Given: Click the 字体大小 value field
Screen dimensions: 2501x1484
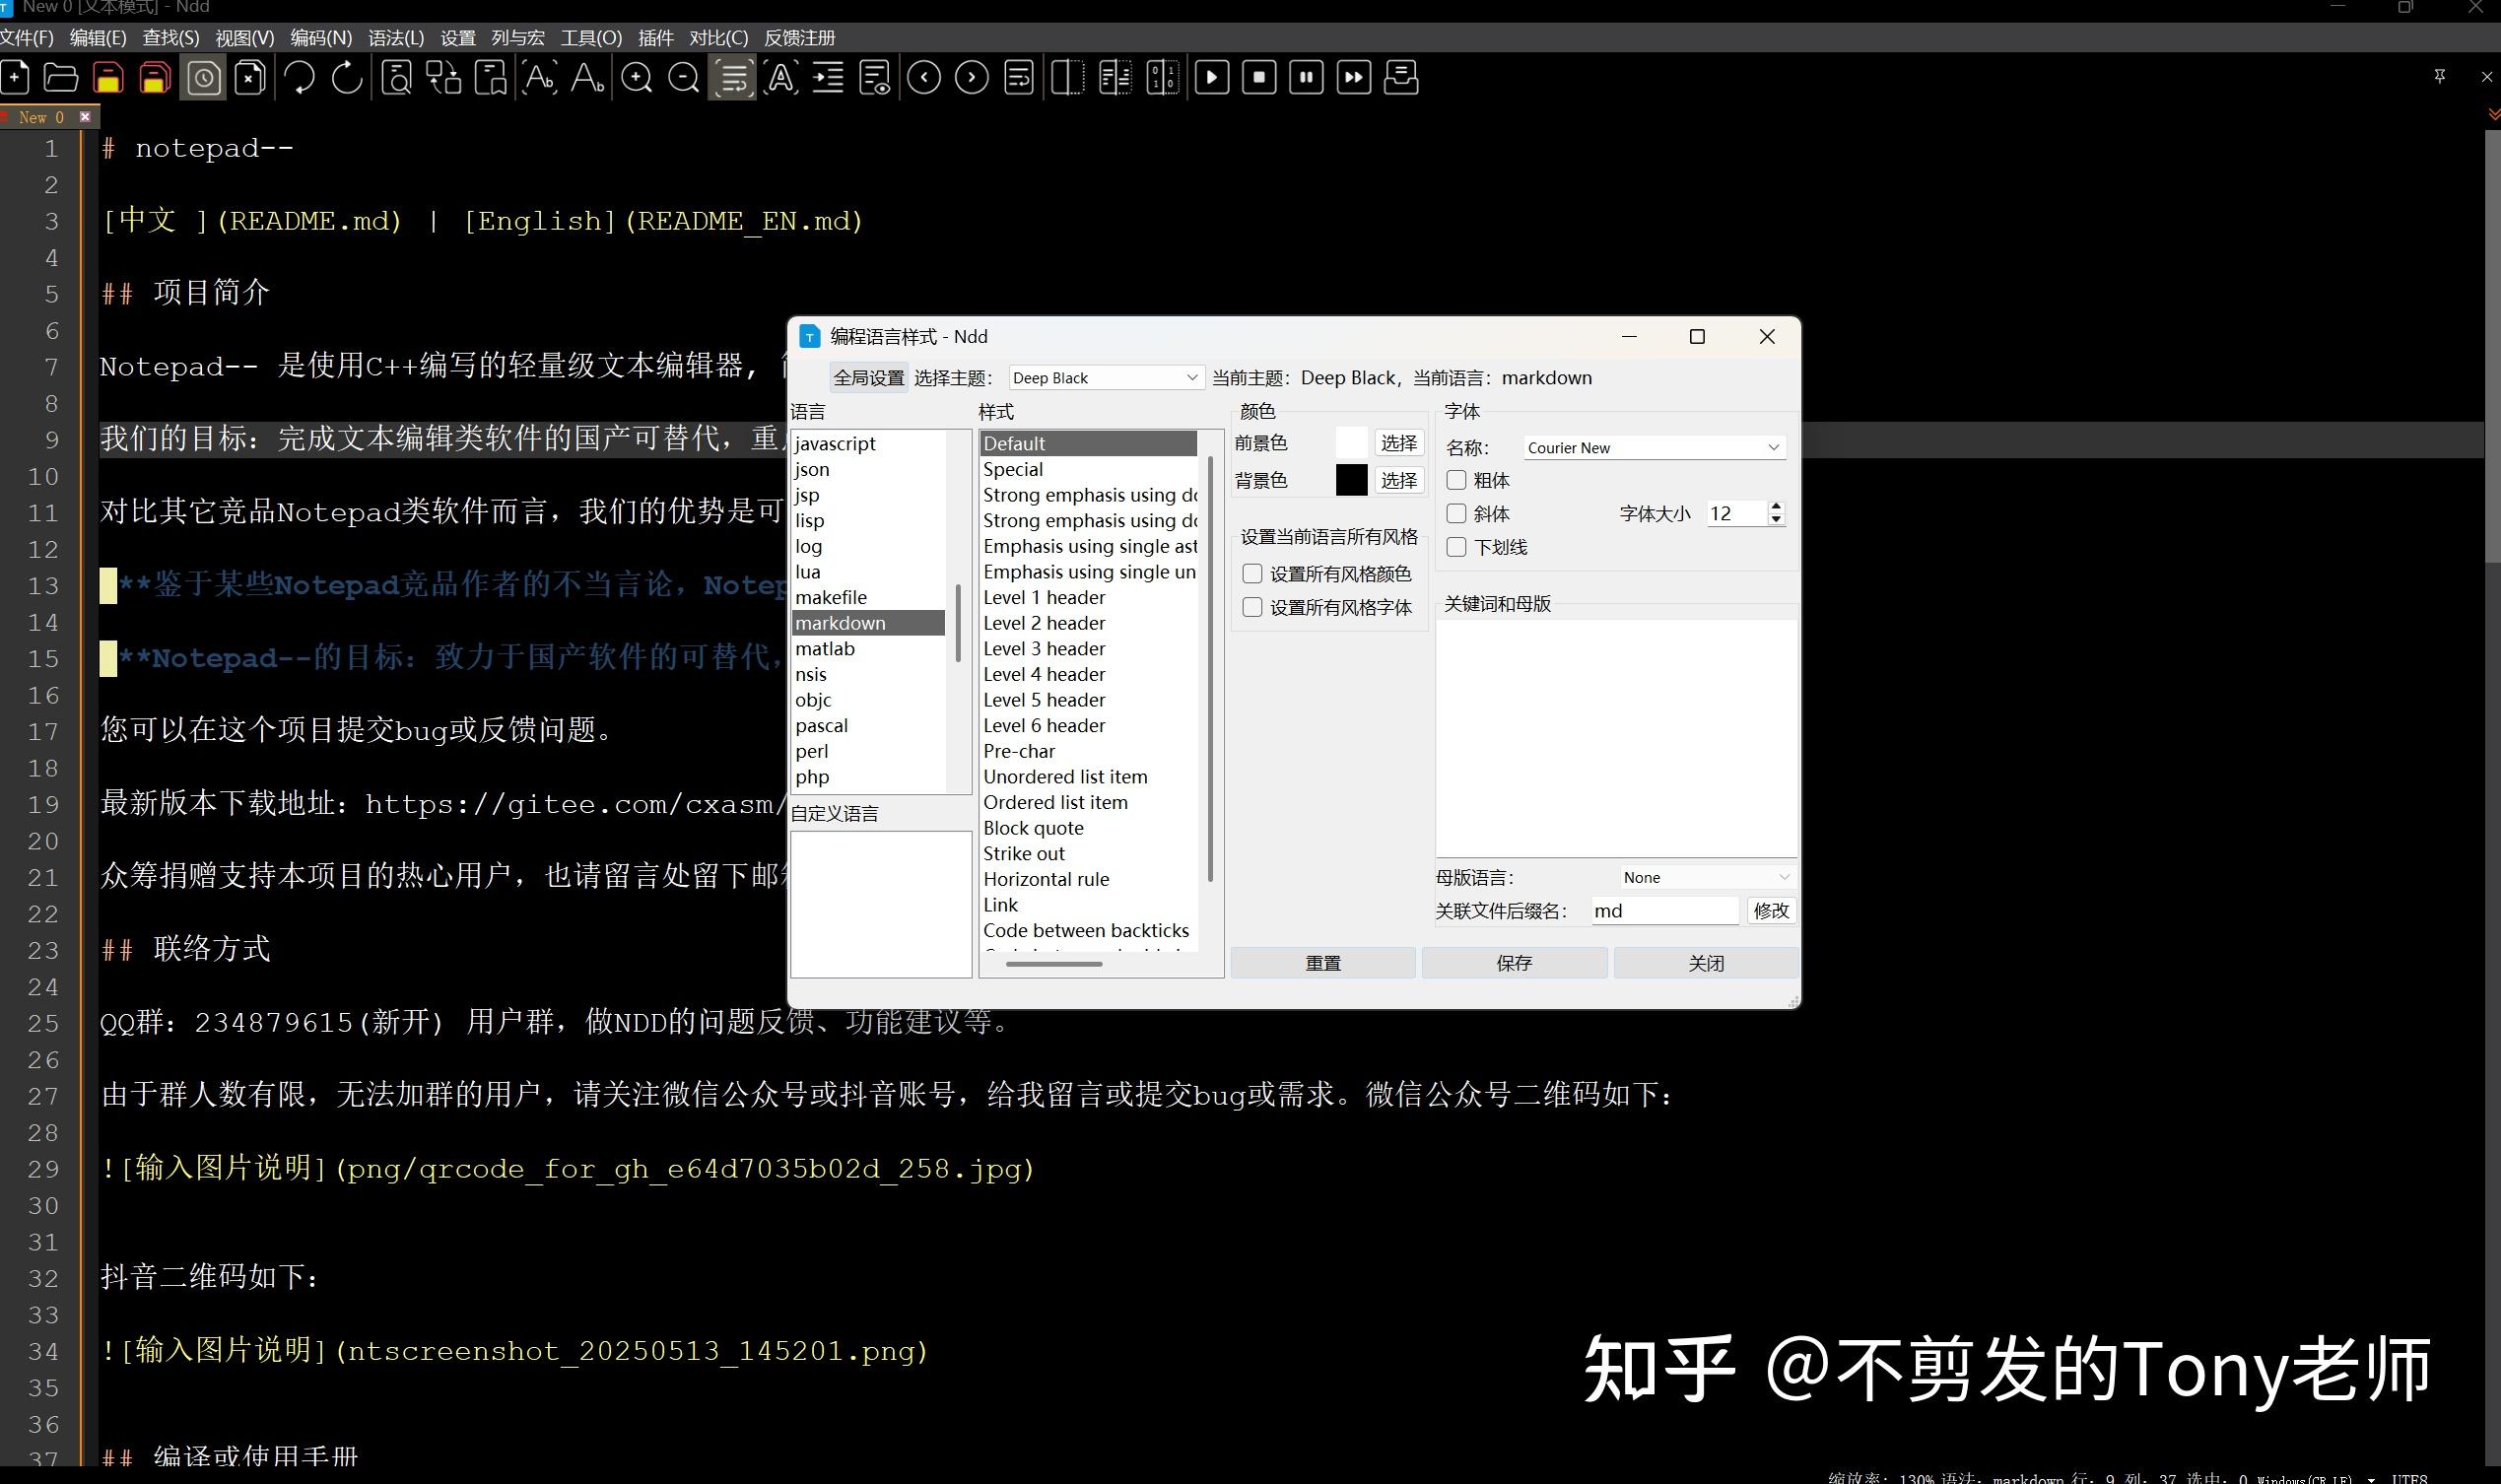Looking at the screenshot, I should [x=1736, y=513].
